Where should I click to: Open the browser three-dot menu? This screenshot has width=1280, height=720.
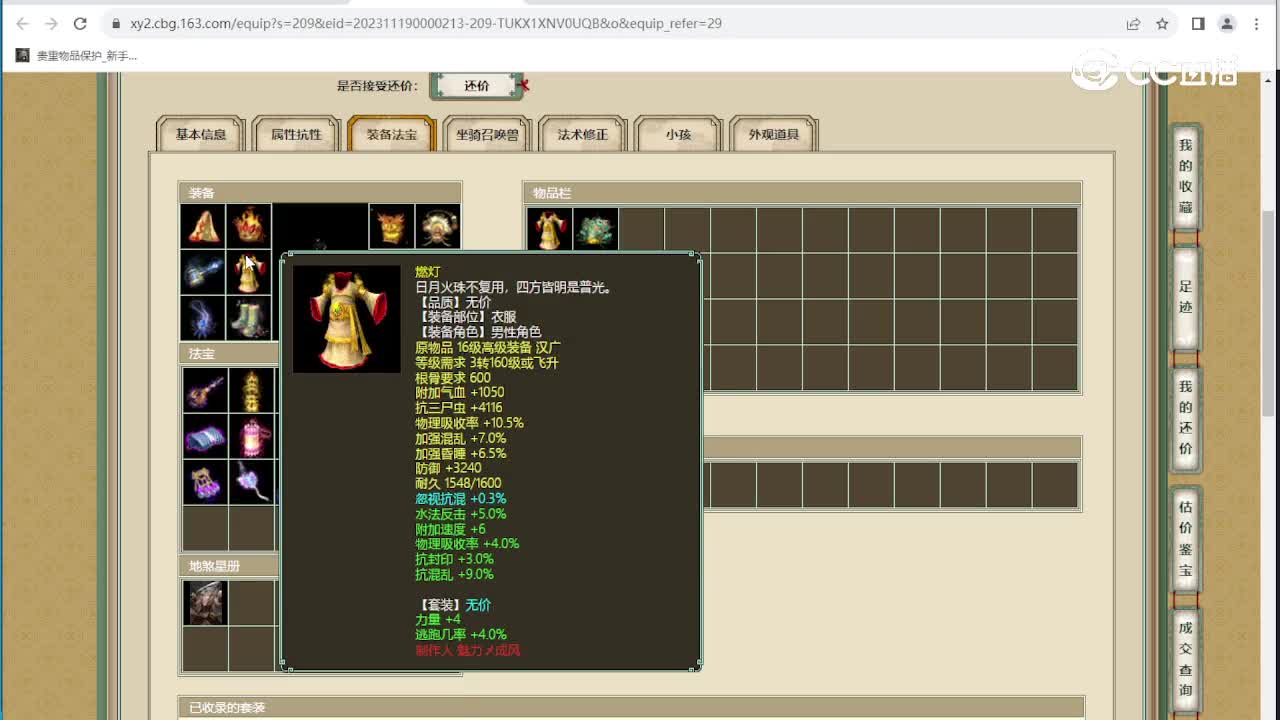(1256, 24)
